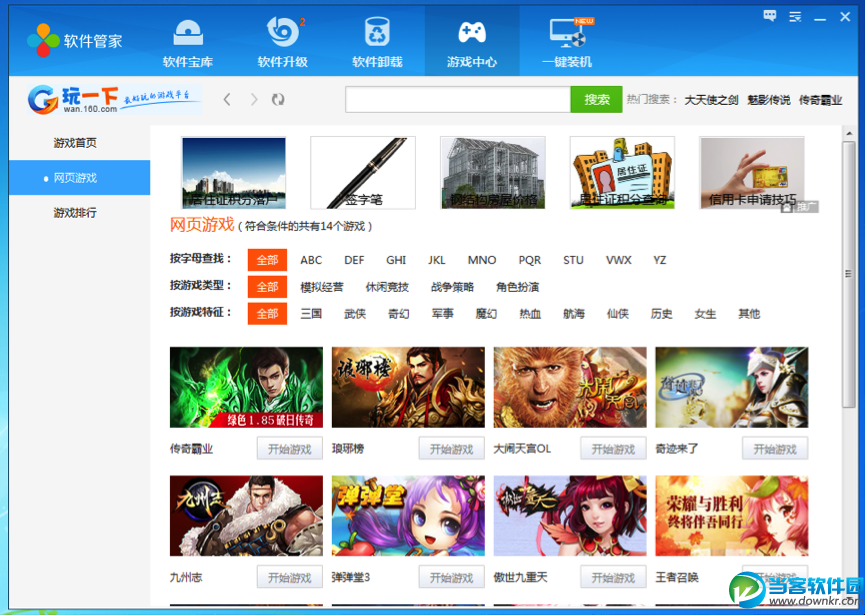The image size is (865, 615).
Task: Click the 玩一下 wan.160.com logo
Action: (x=114, y=99)
